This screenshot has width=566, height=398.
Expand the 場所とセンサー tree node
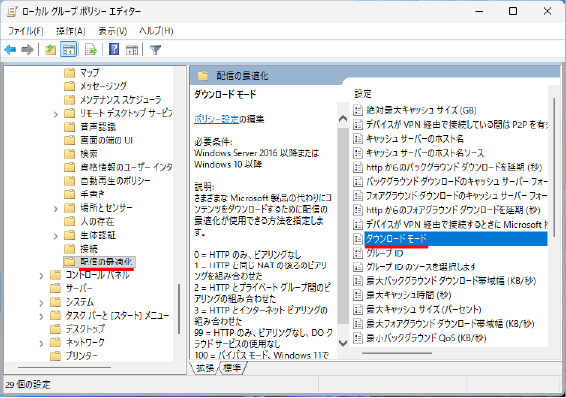[55, 209]
